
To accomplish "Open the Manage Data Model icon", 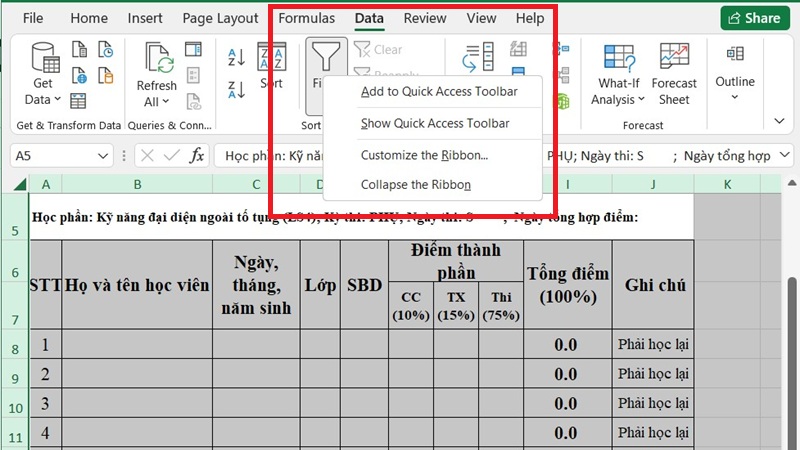I will point(563,101).
